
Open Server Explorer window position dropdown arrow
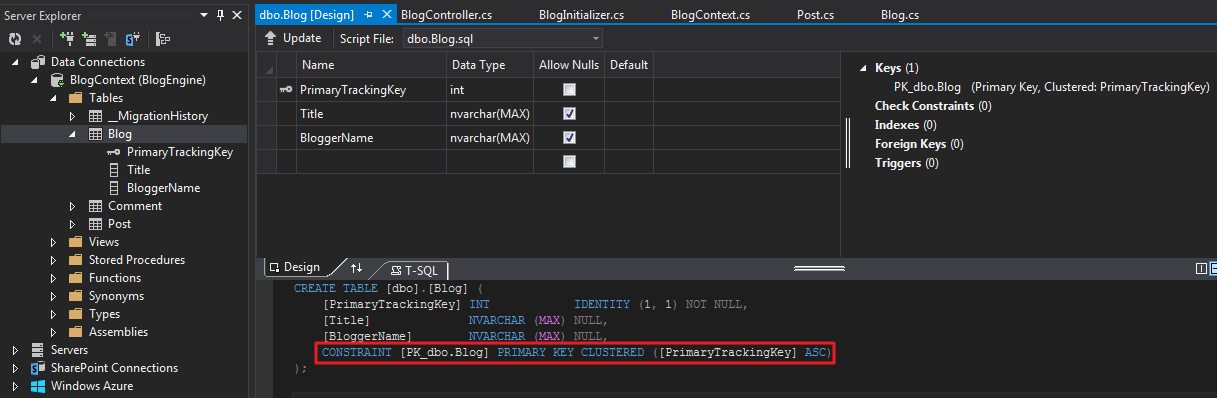click(x=204, y=16)
